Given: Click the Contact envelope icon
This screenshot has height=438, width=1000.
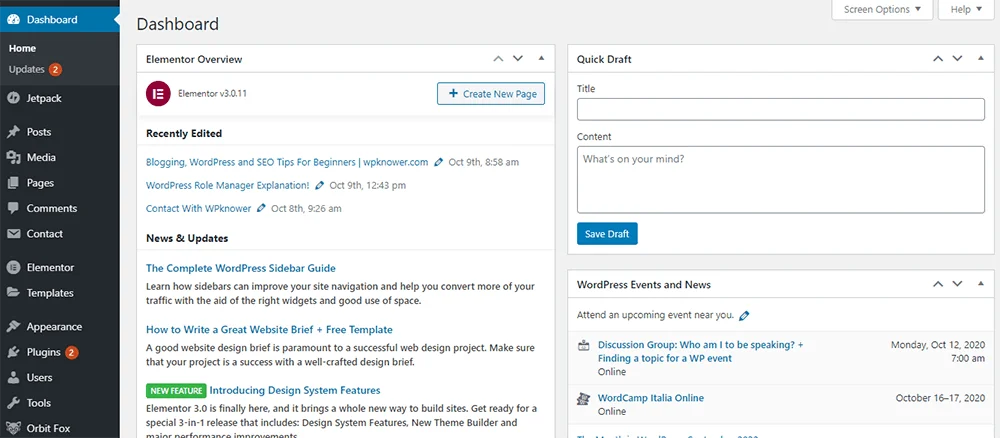Looking at the screenshot, I should tap(13, 234).
